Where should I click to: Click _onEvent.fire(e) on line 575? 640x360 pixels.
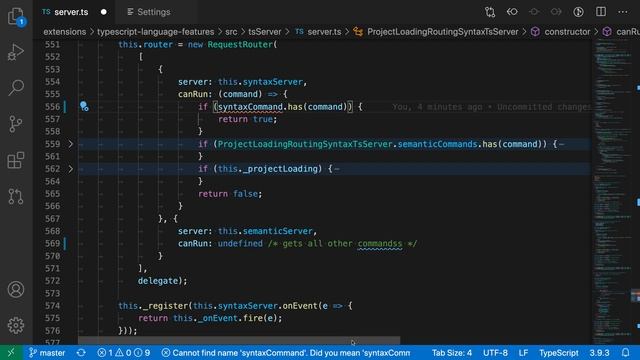239,318
